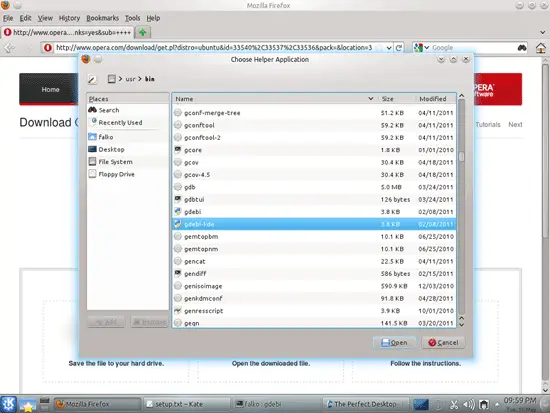Click the Open button
The image size is (550, 413).
pyautogui.click(x=395, y=342)
